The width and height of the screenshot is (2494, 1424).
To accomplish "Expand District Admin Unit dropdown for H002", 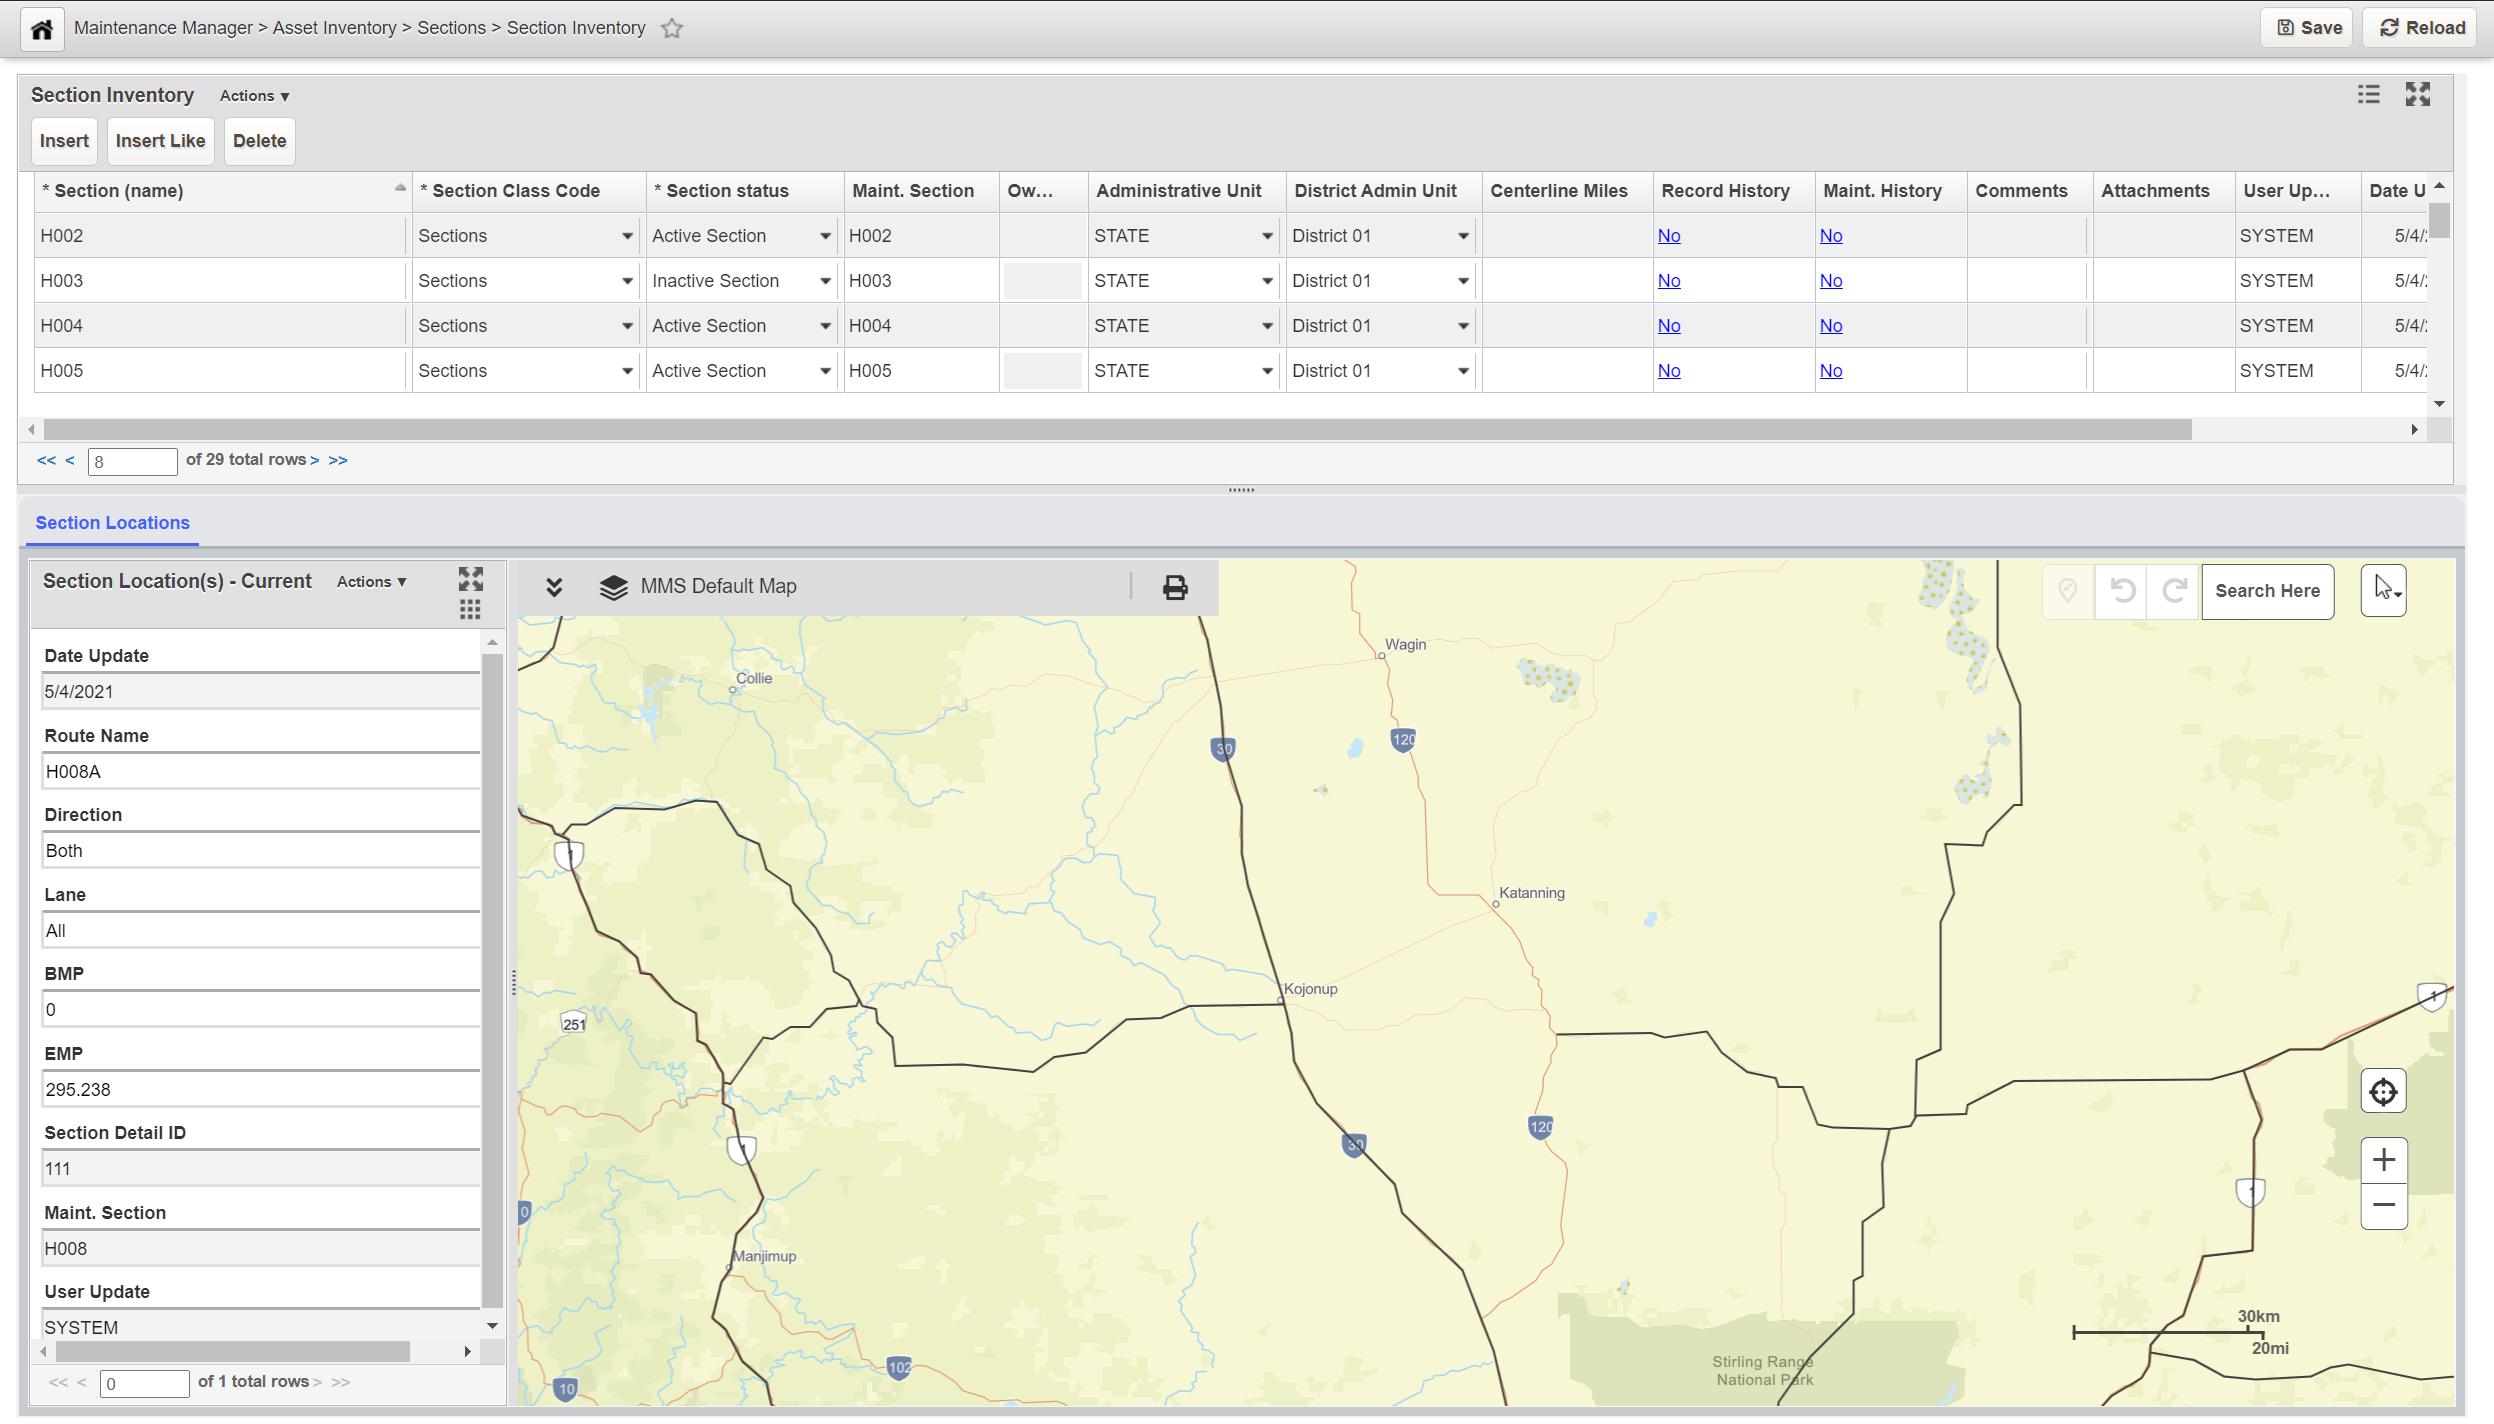I will pyautogui.click(x=1463, y=236).
